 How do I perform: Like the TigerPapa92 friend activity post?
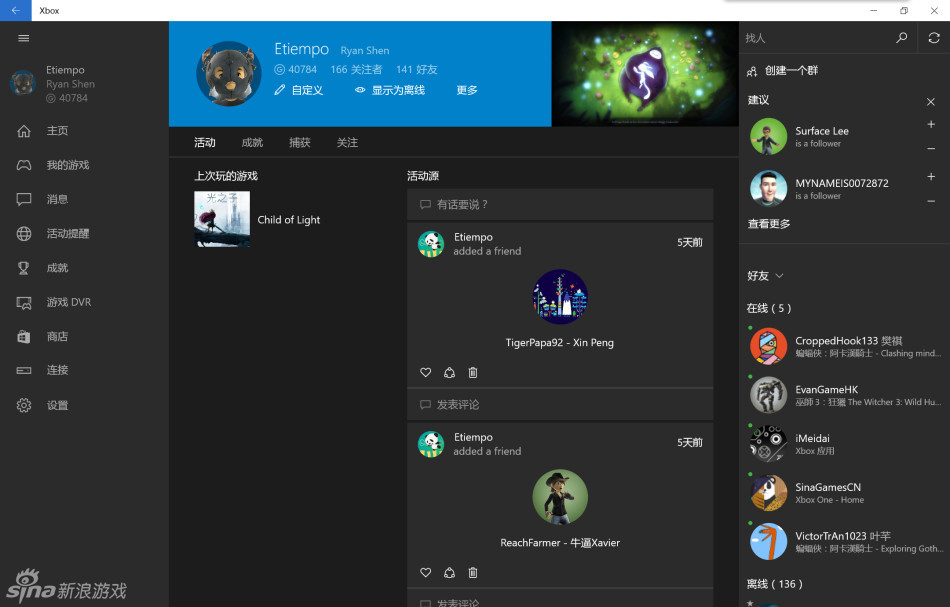pos(425,373)
